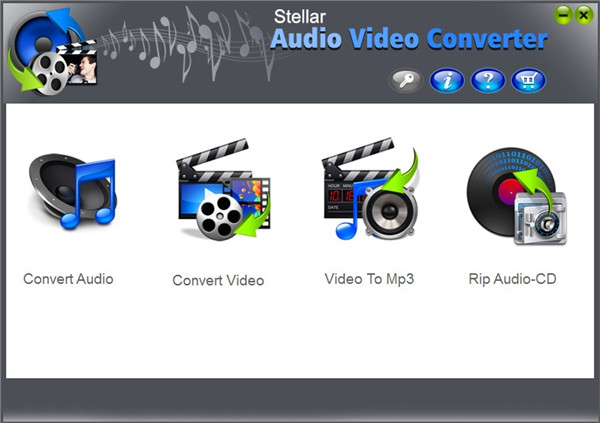600x423 pixels.
Task: Click the key-shaped registration button
Action: click(405, 81)
